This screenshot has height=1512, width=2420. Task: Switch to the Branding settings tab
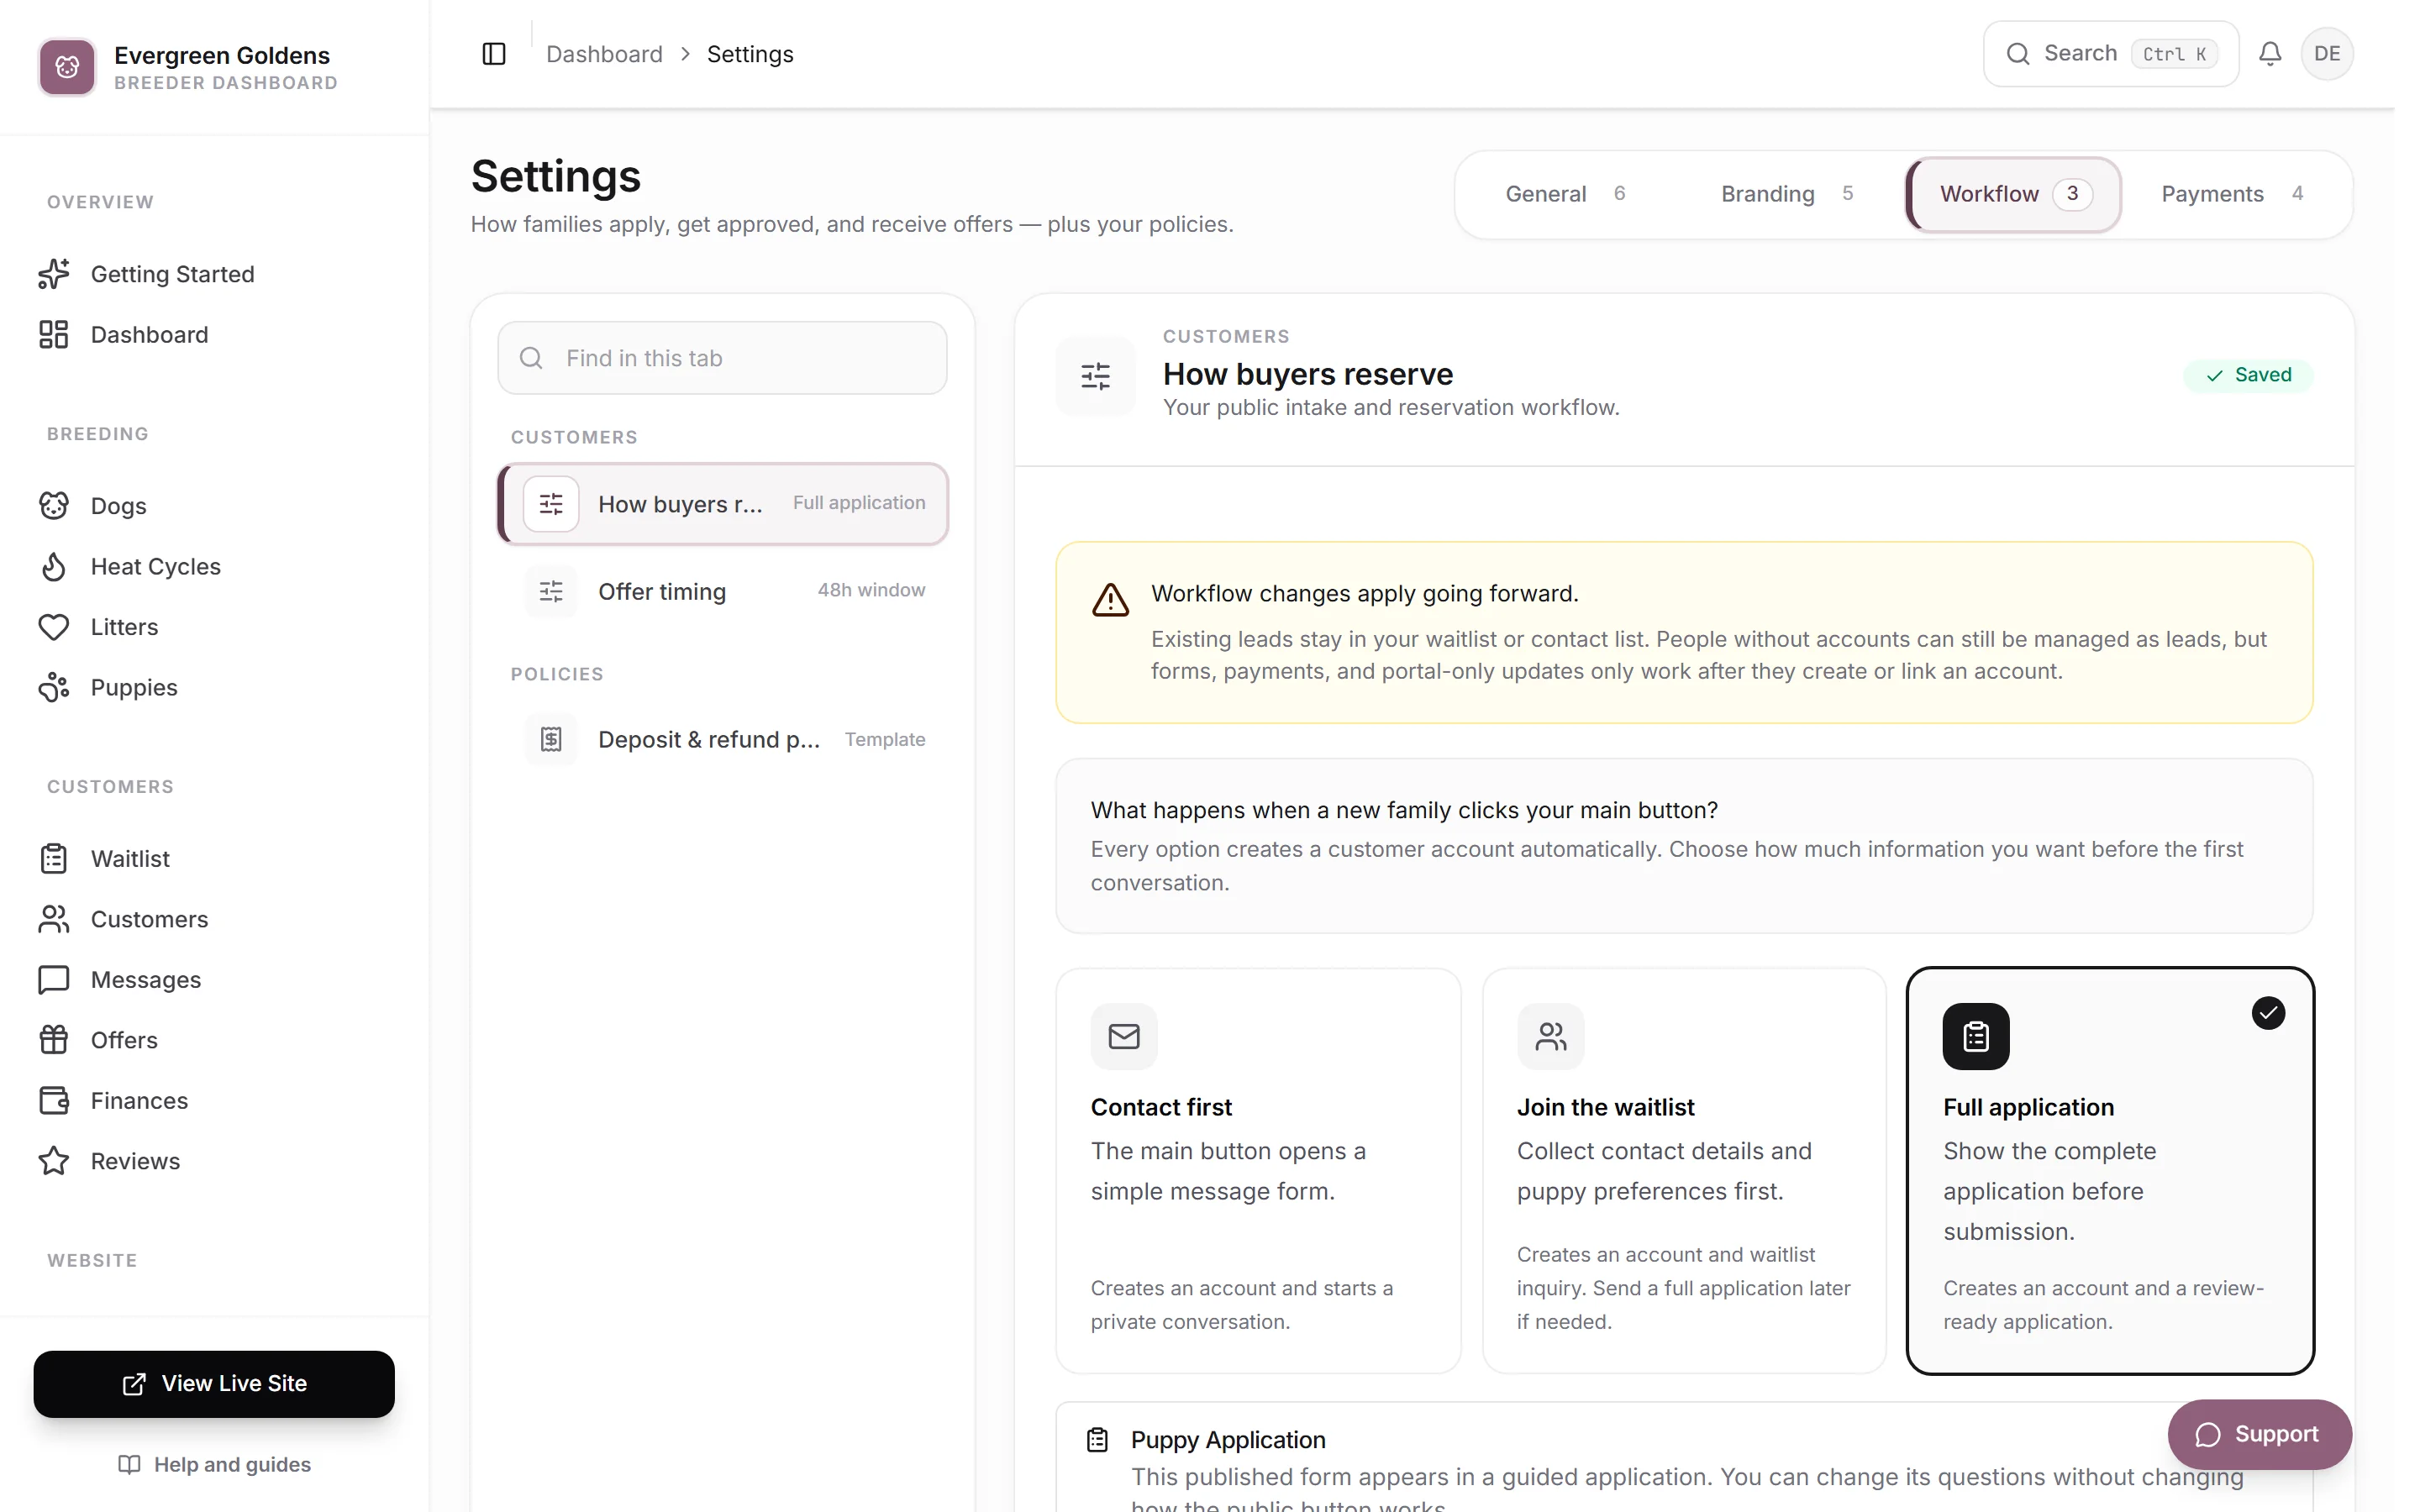(1787, 194)
